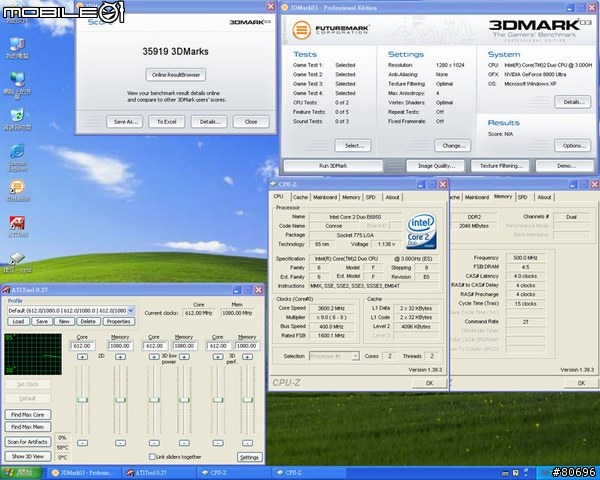600x480 pixels.
Task: Click Select button under Tests
Action: click(x=353, y=145)
